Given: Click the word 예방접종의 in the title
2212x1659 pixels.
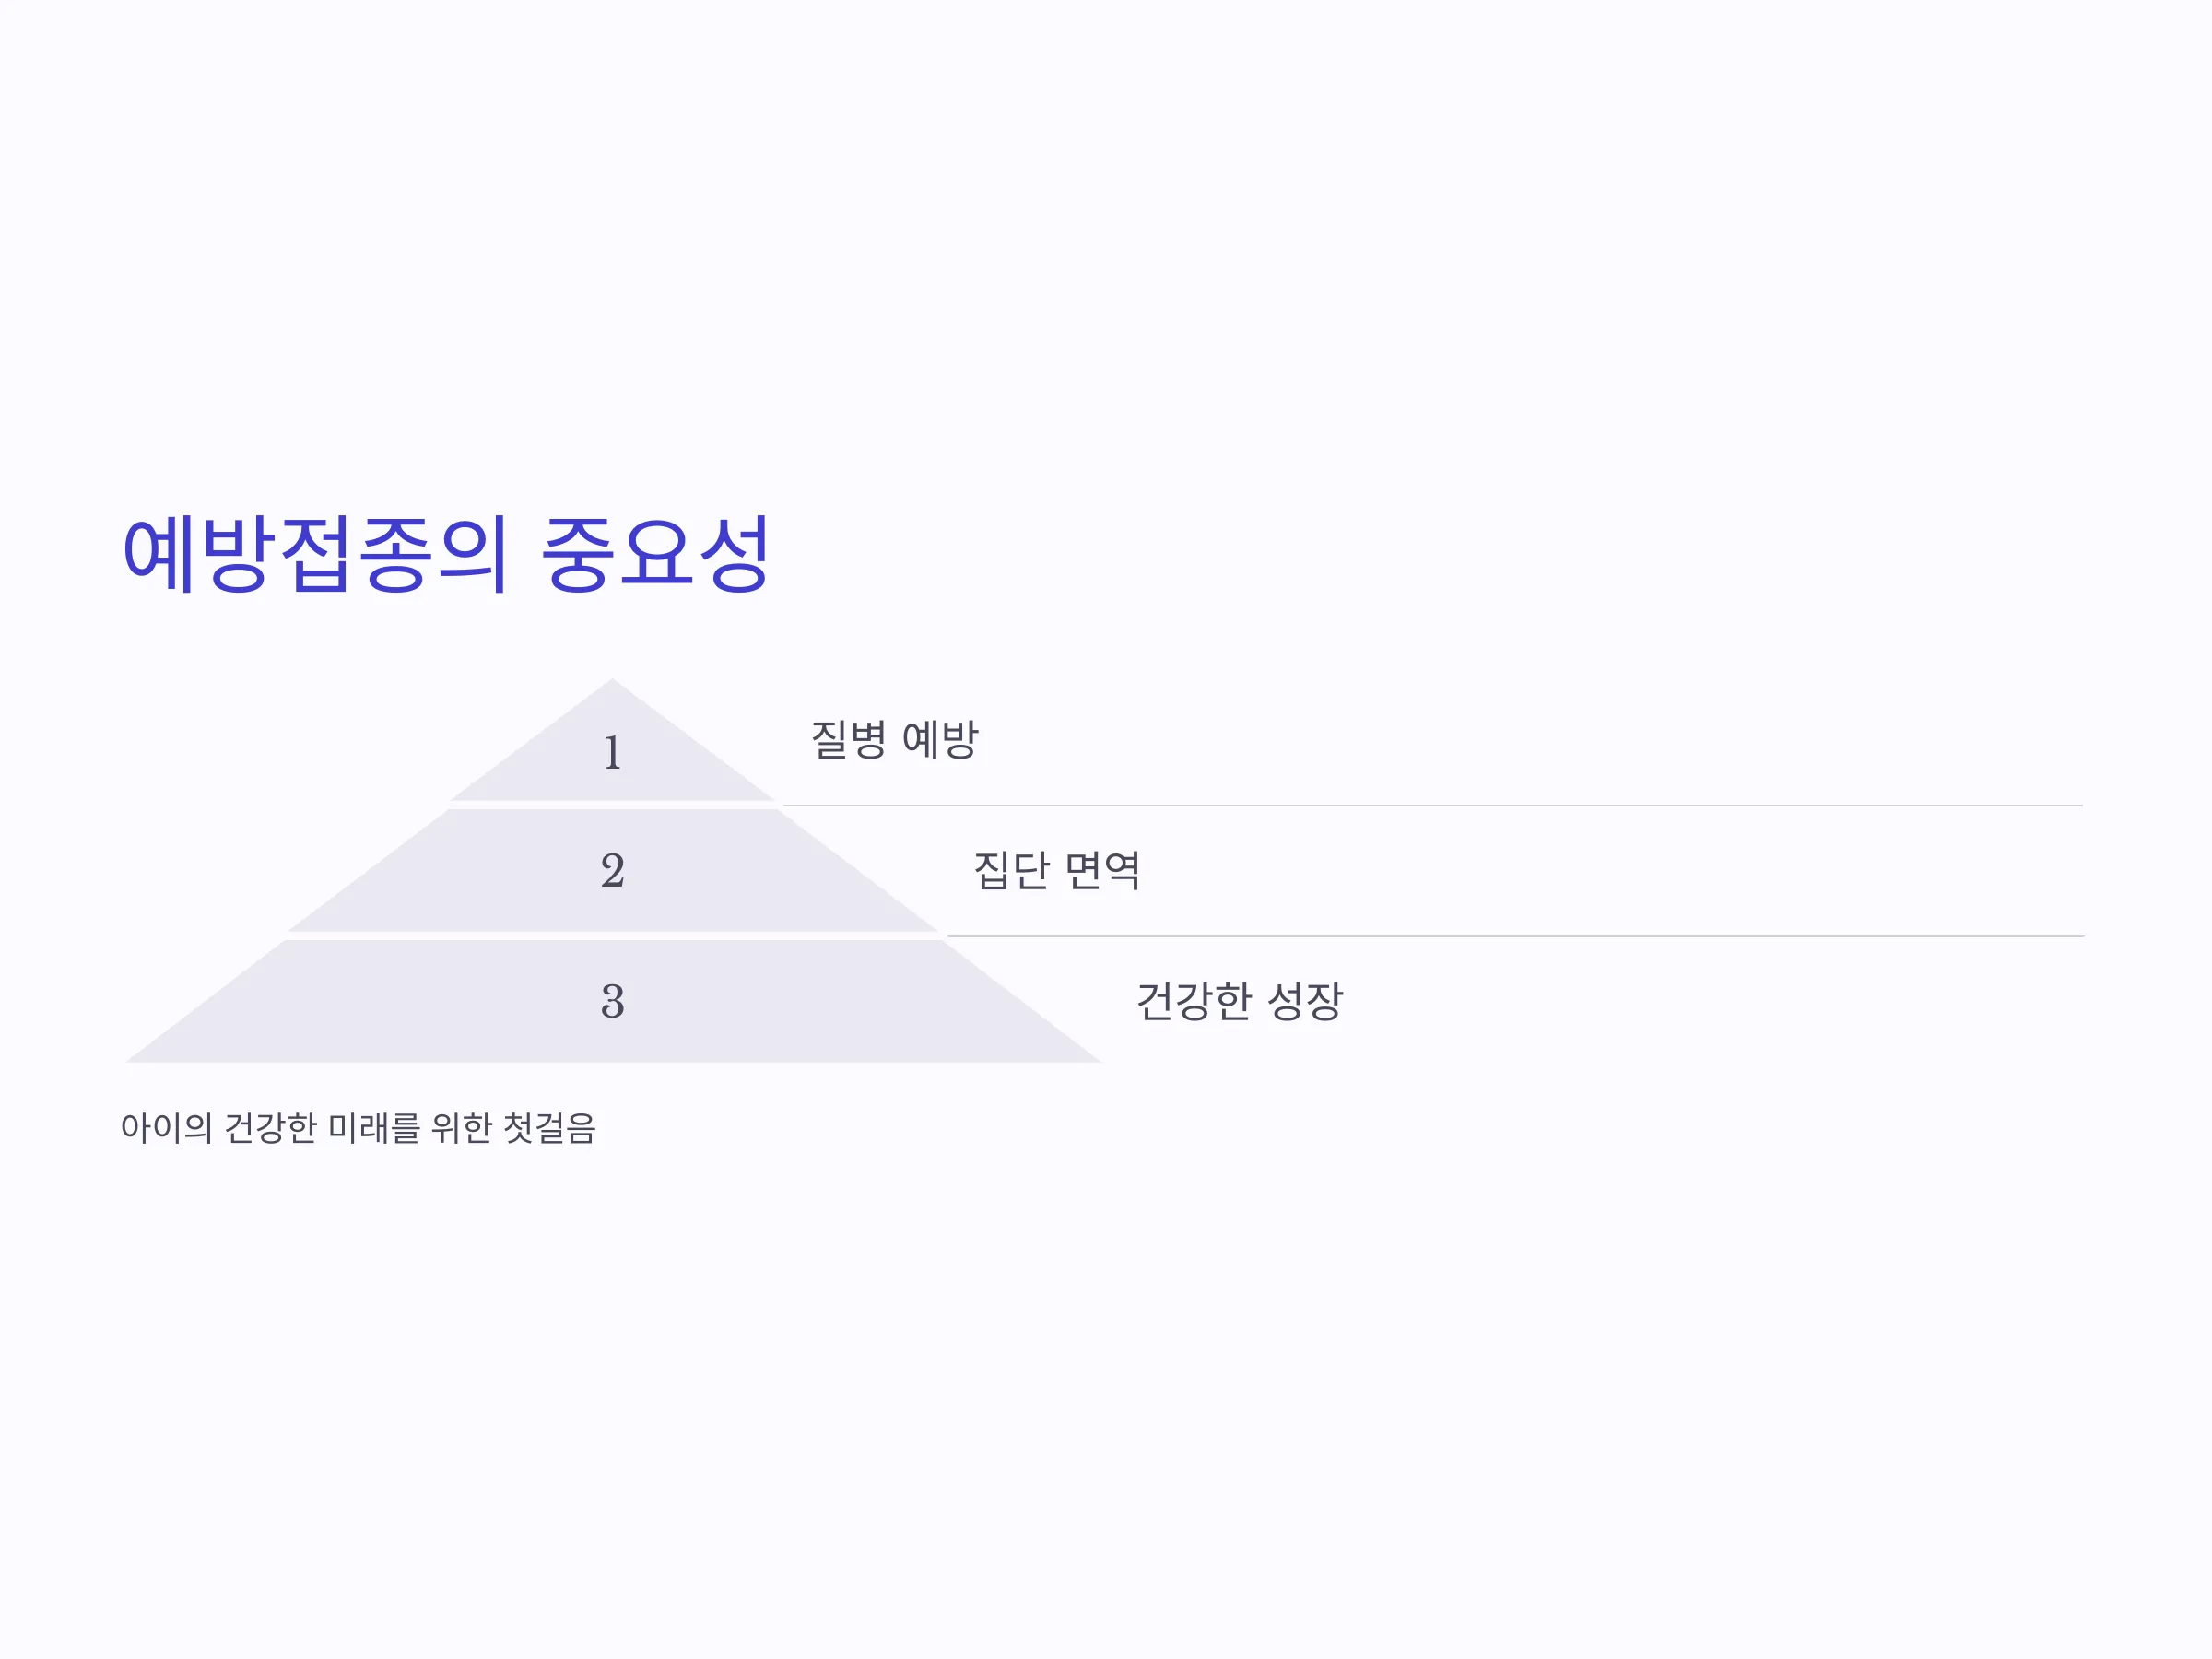Looking at the screenshot, I should click(315, 554).
